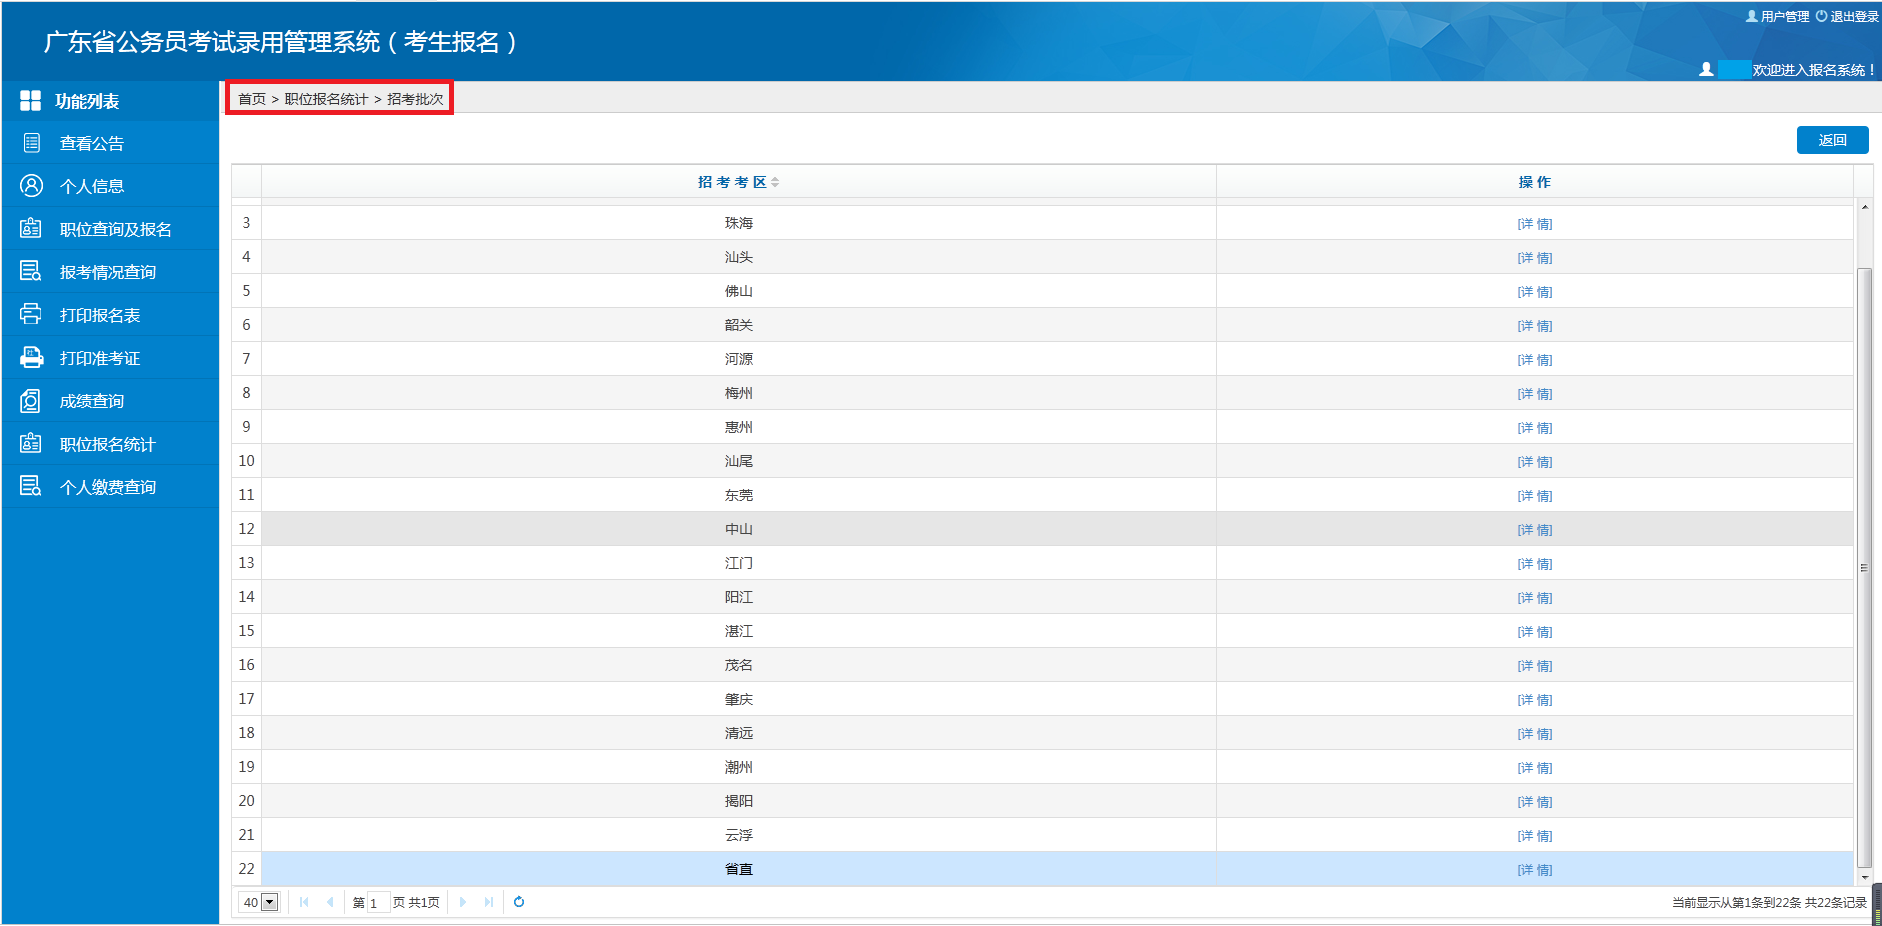This screenshot has height=926, width=1882.
Task: Go to last page with pager icon
Action: (x=488, y=902)
